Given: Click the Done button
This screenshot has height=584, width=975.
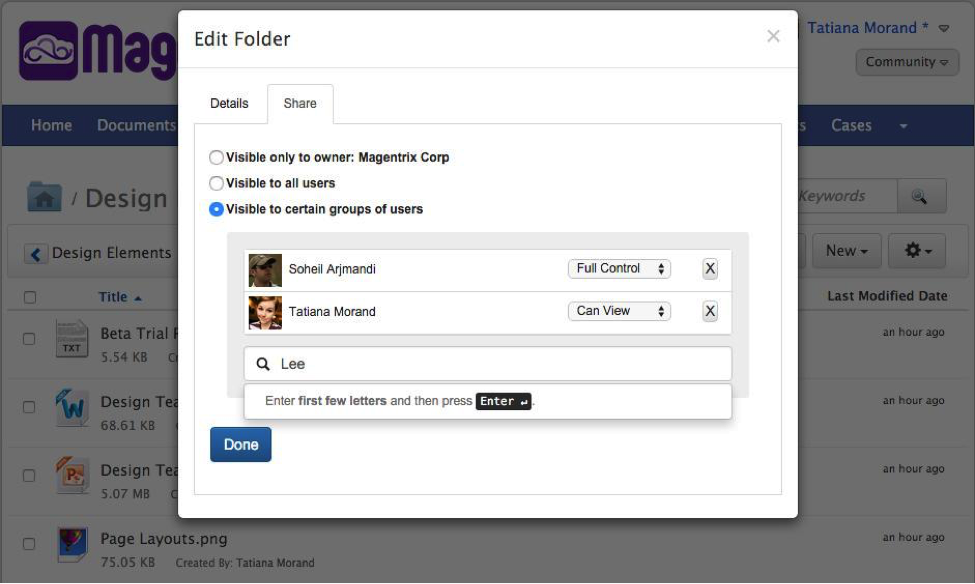Looking at the screenshot, I should pyautogui.click(x=240, y=445).
